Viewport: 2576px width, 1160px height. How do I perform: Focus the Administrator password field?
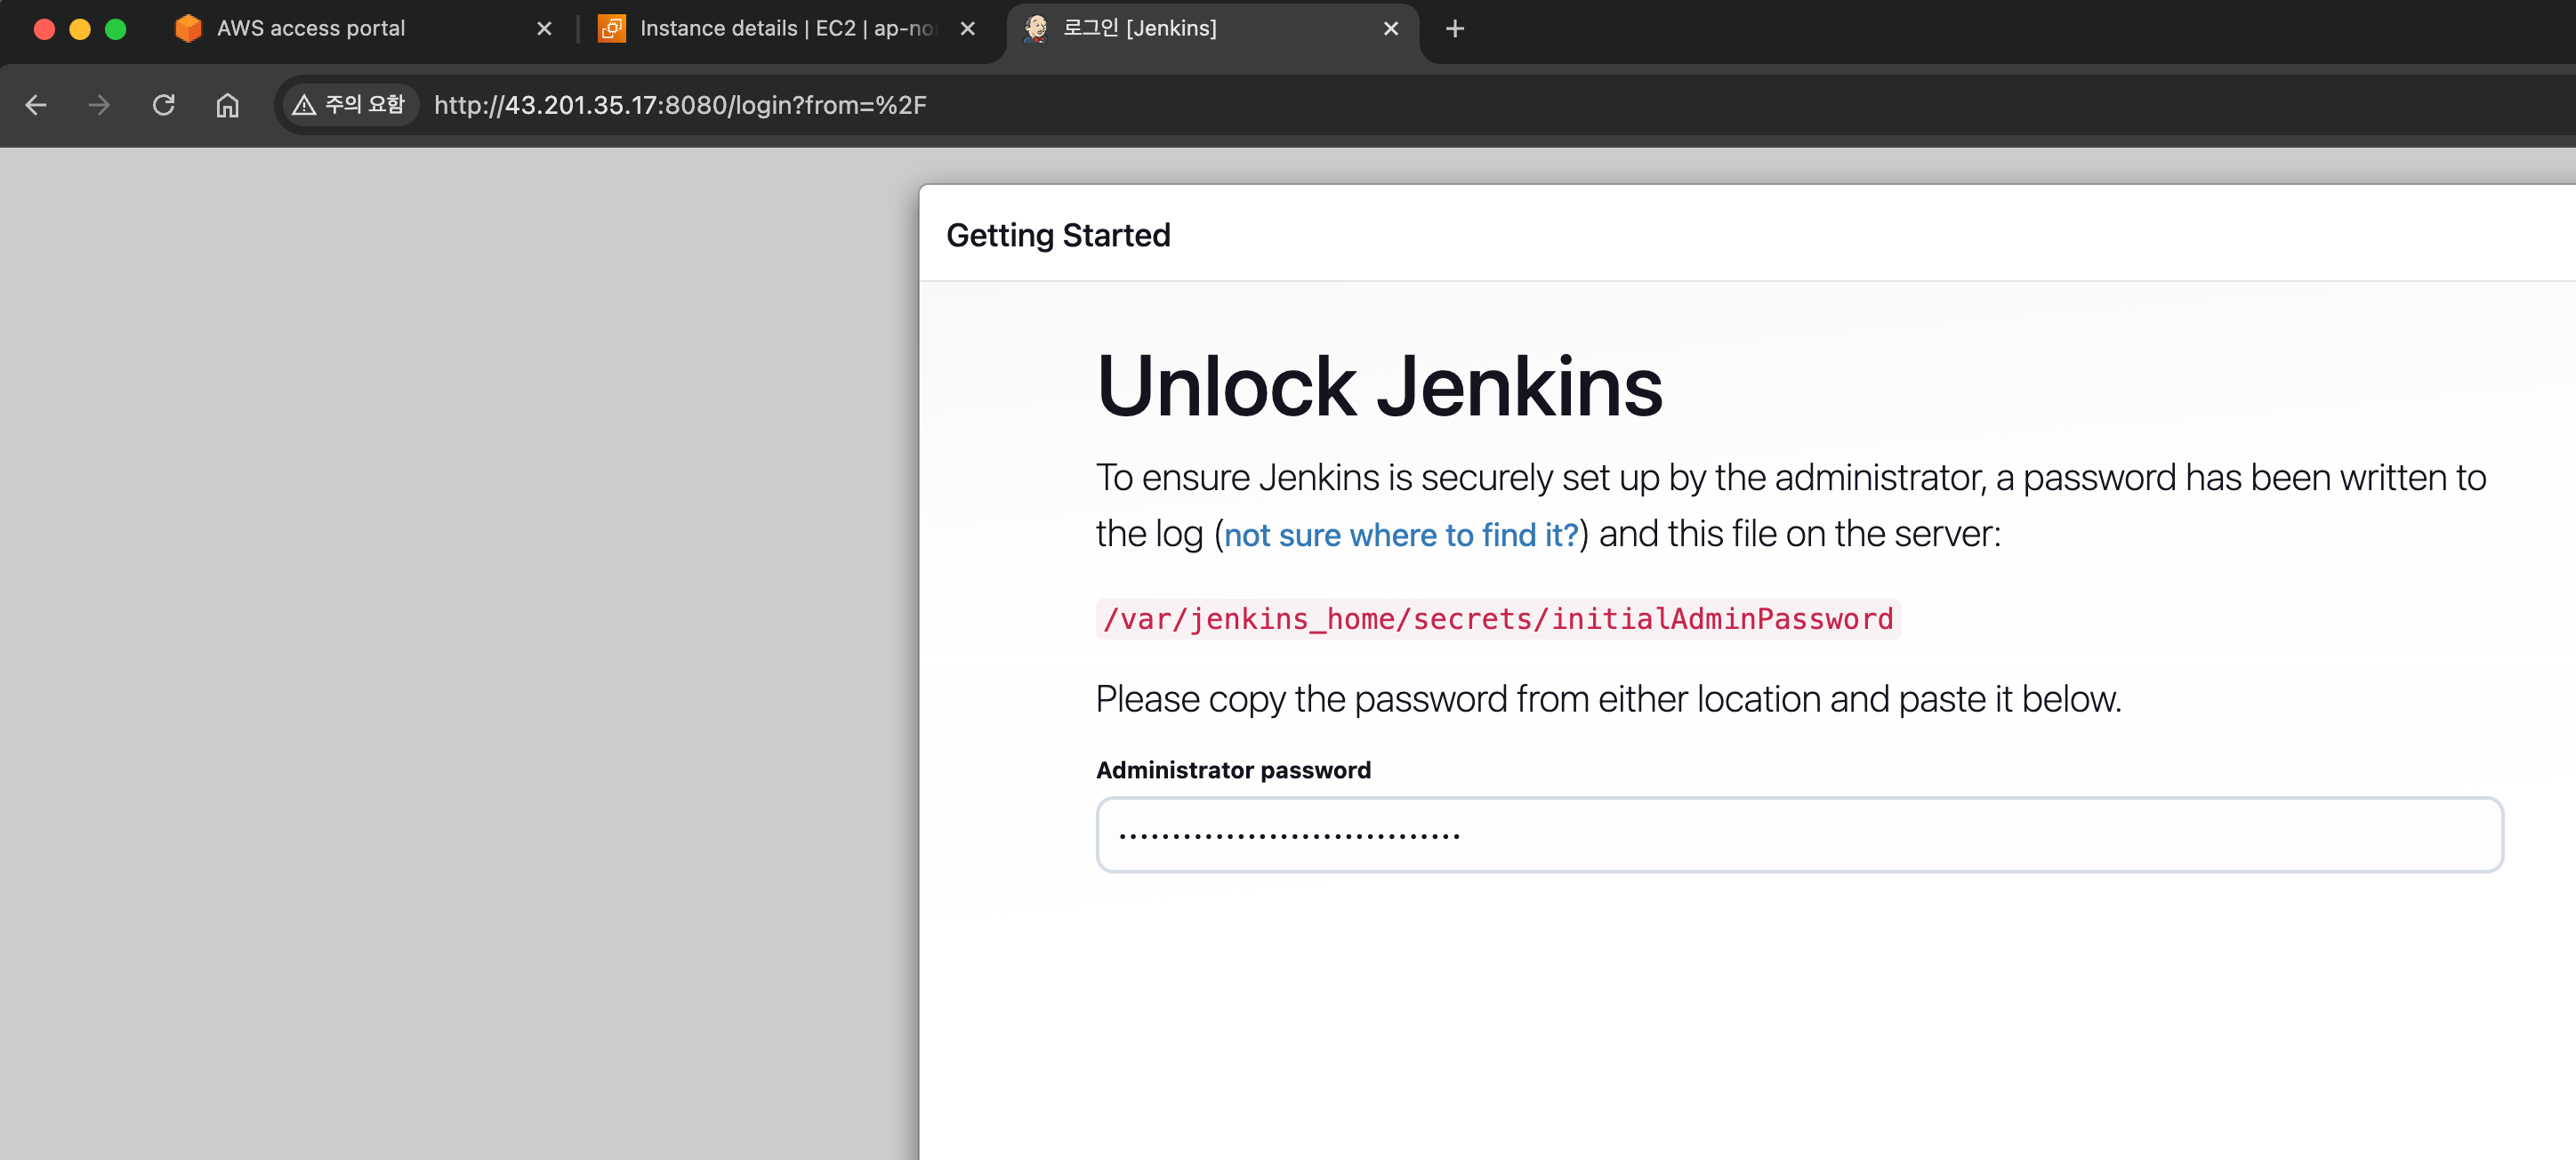[1799, 835]
